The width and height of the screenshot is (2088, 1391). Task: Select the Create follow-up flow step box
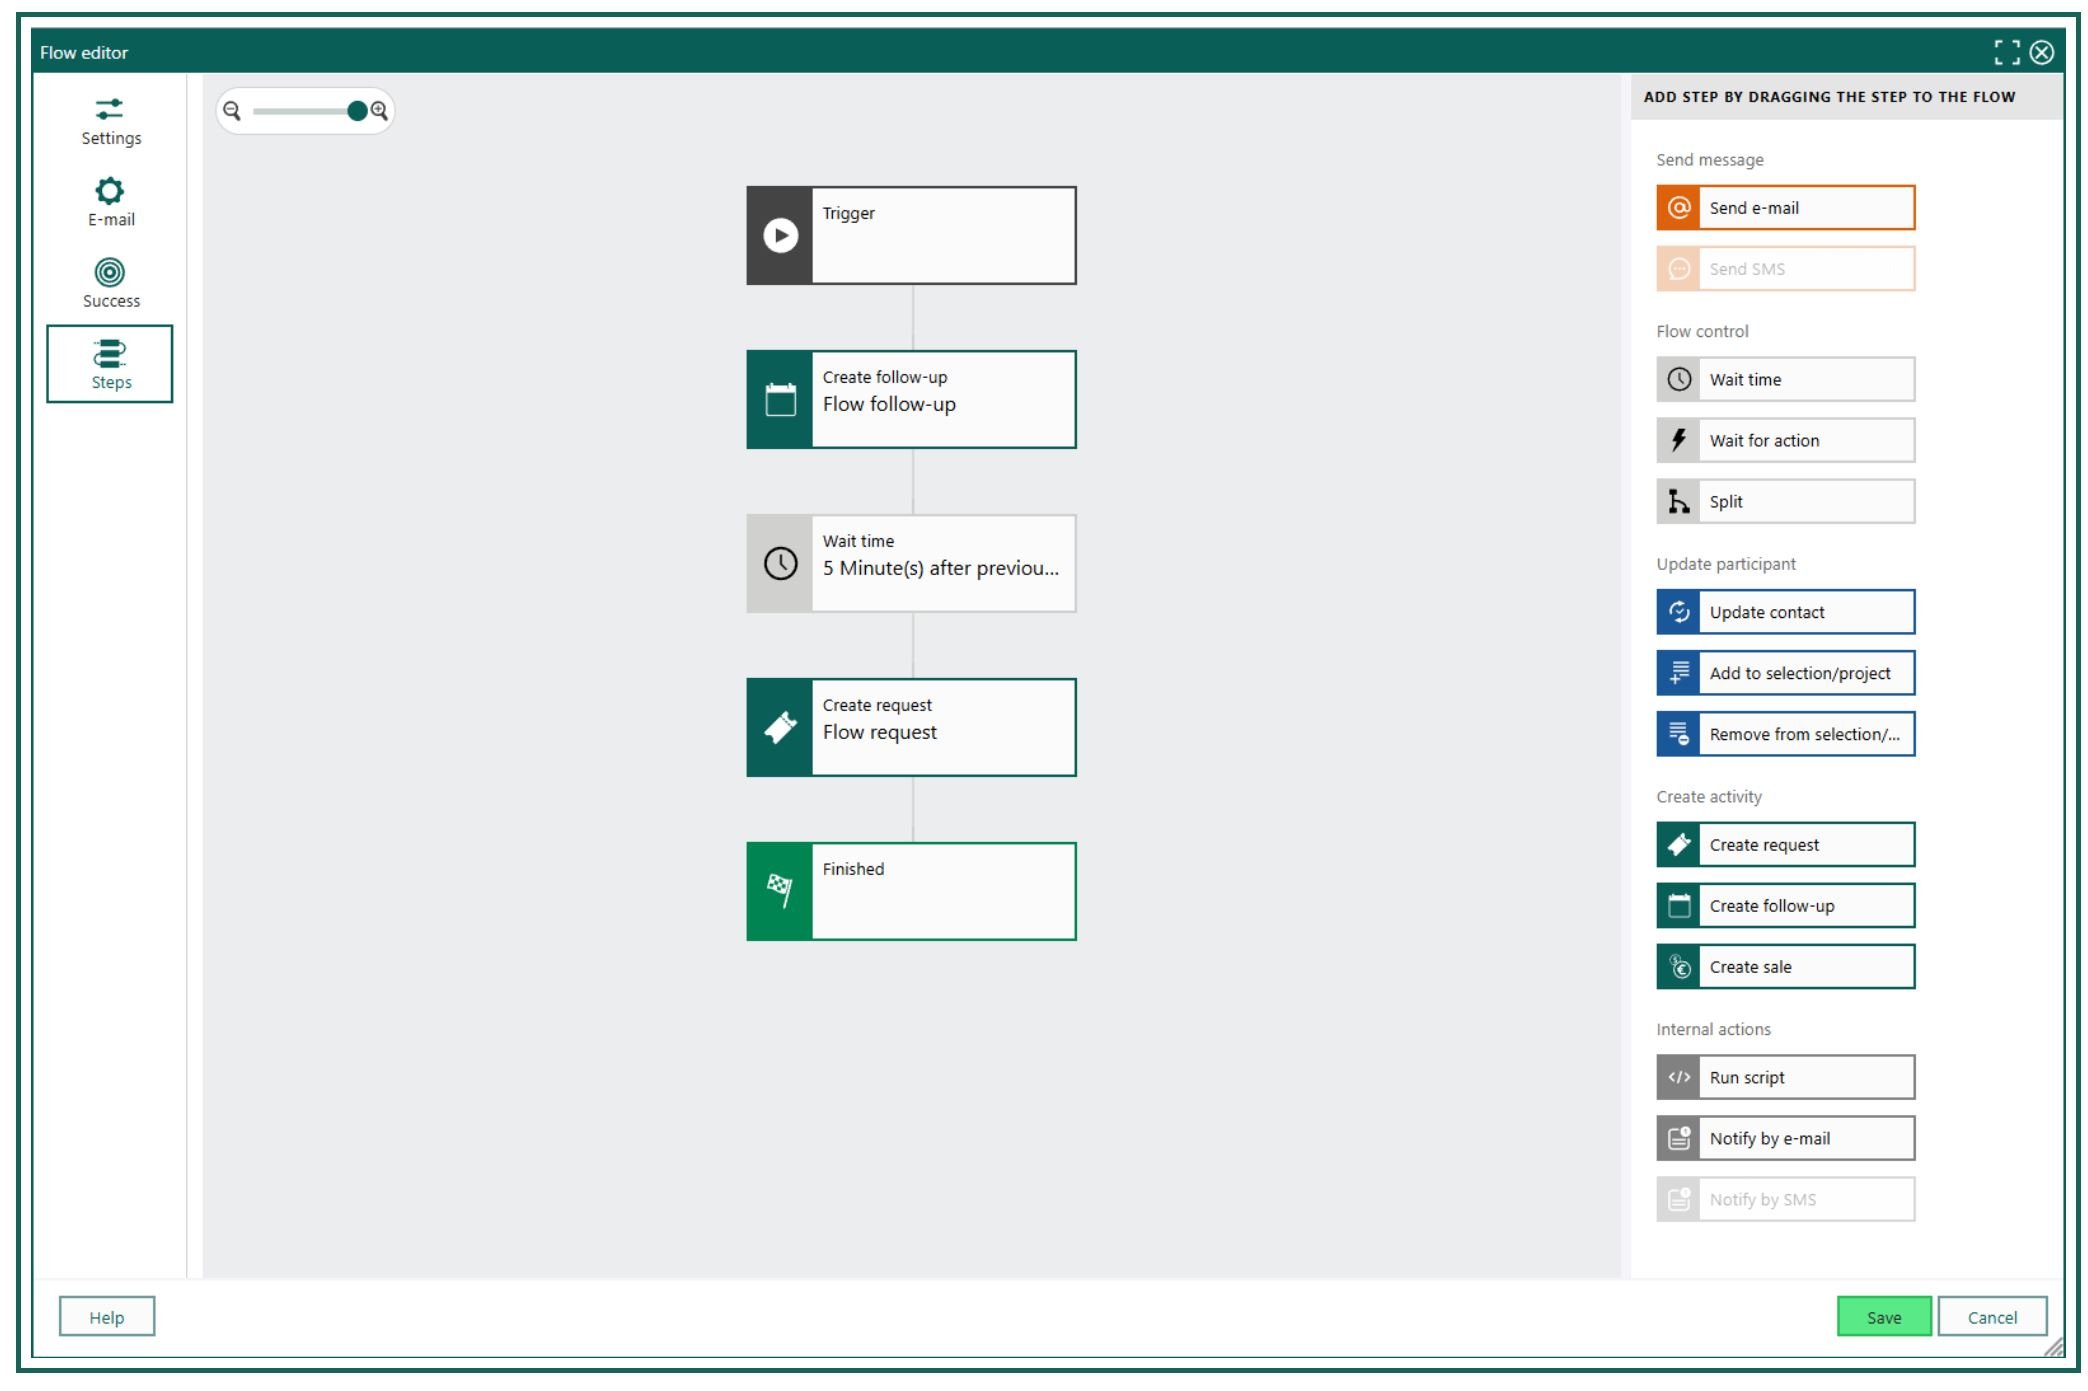911,400
